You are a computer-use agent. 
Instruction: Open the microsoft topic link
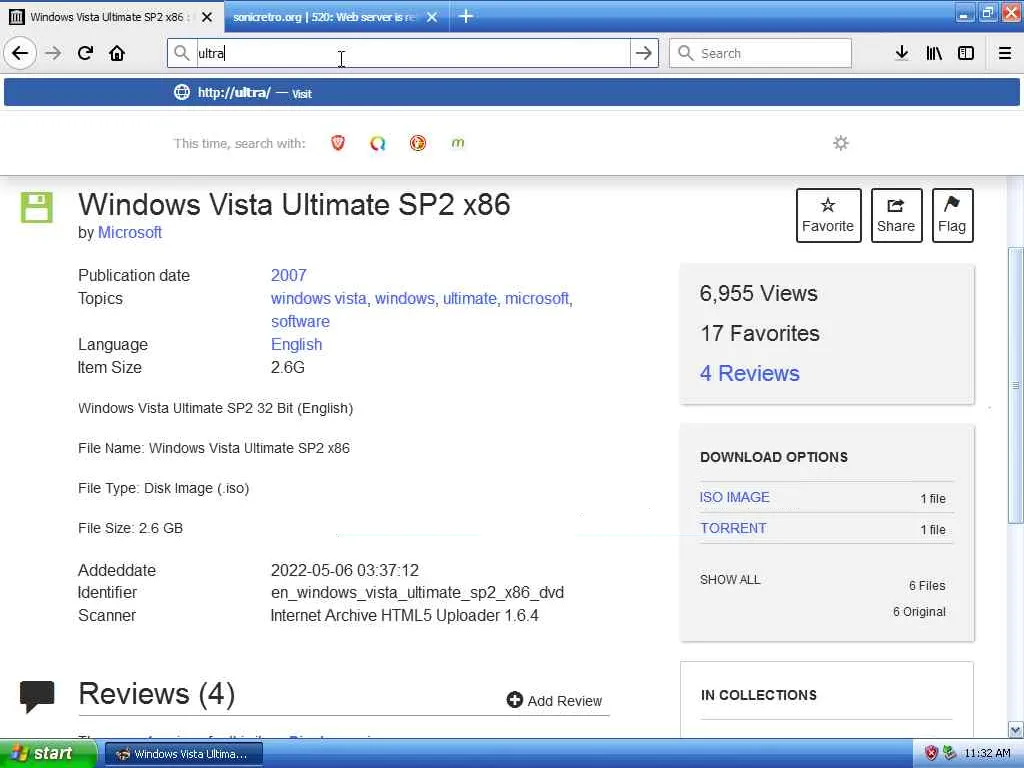(537, 298)
